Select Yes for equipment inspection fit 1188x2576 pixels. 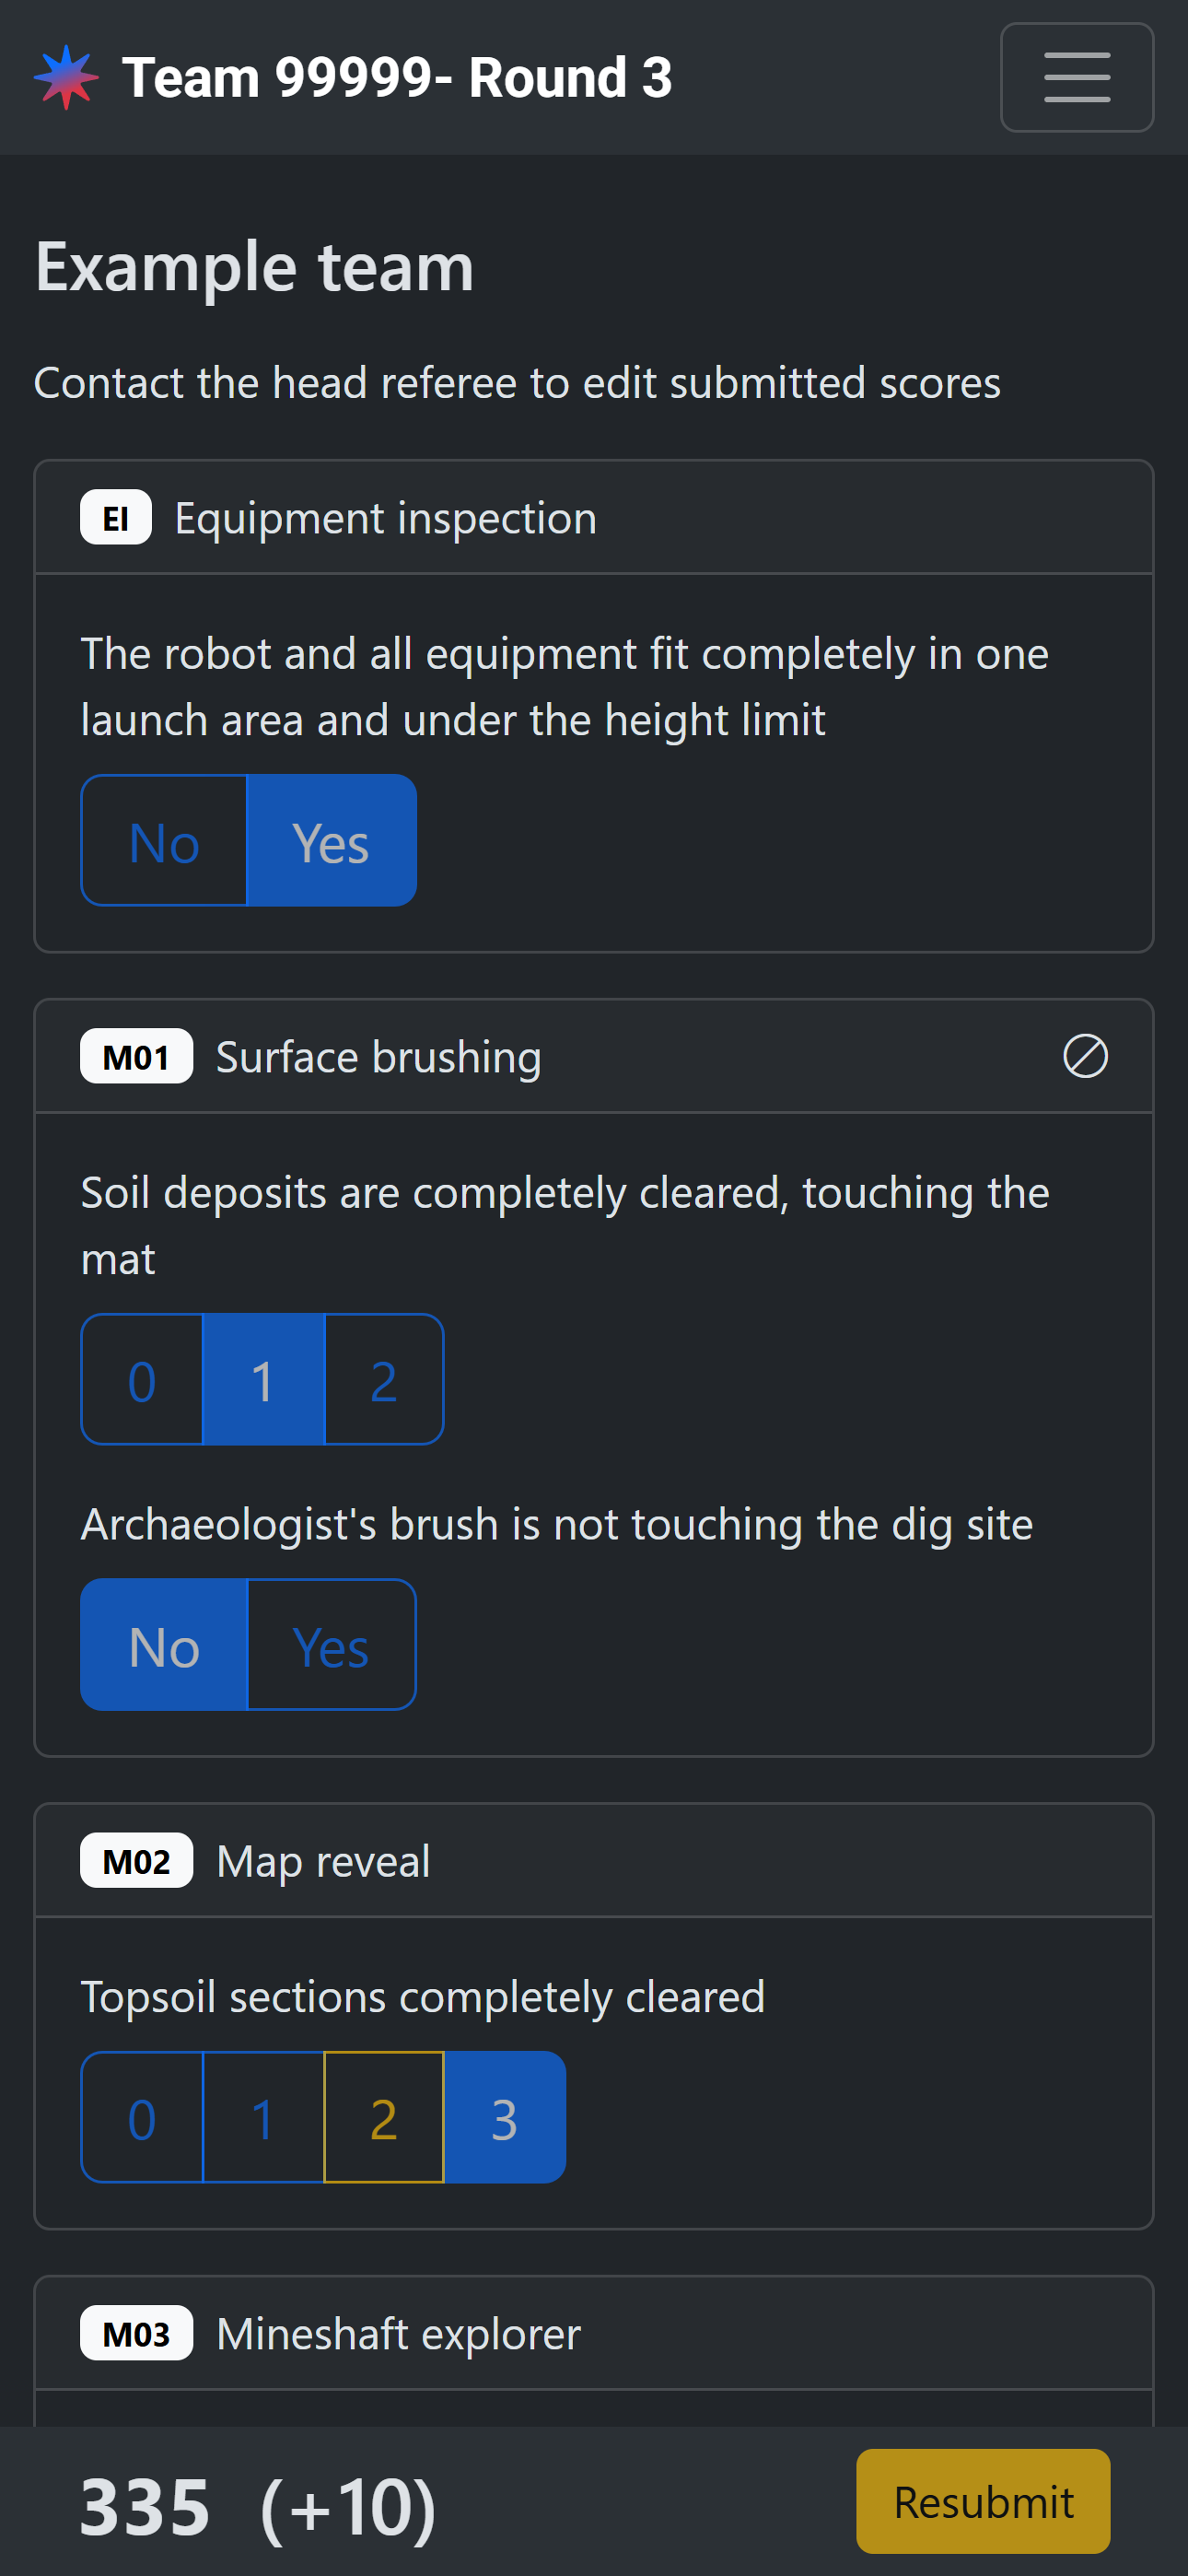pos(331,841)
